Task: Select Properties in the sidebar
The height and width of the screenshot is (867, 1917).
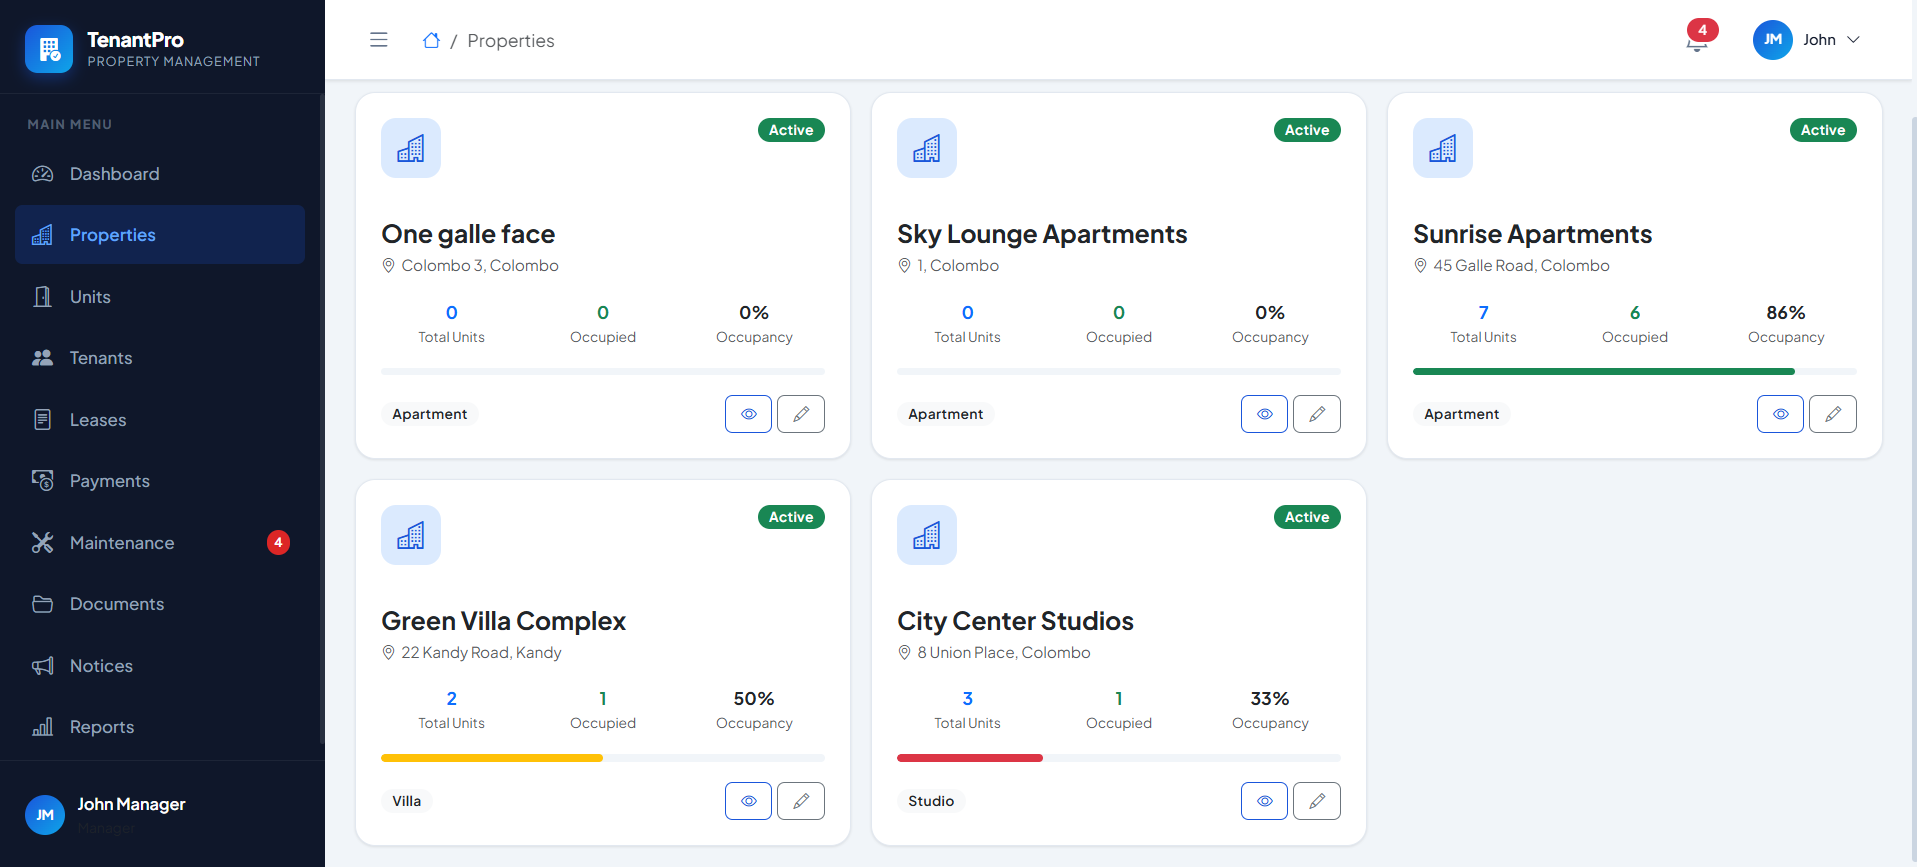Action: (160, 235)
